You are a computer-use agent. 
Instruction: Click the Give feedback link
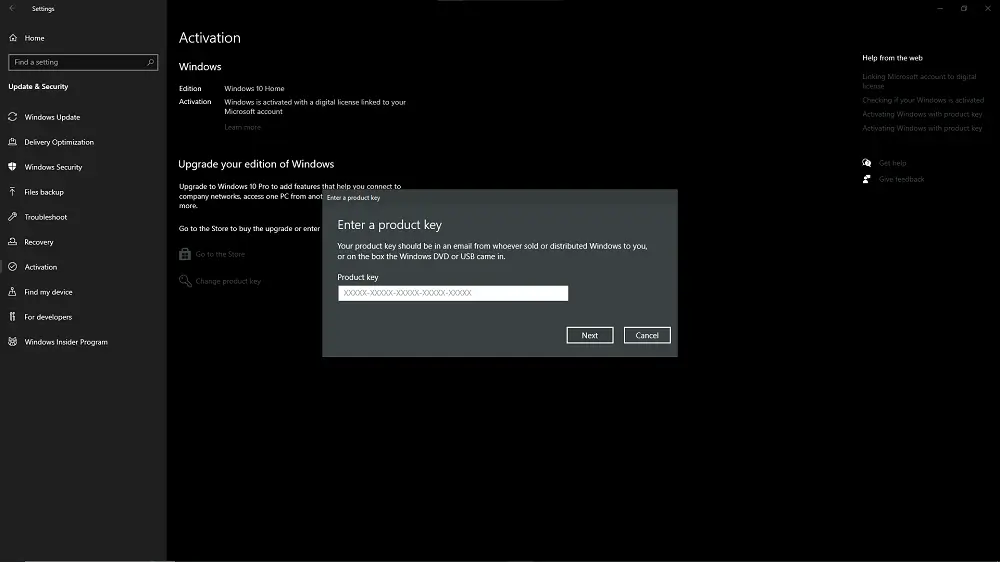click(x=901, y=179)
